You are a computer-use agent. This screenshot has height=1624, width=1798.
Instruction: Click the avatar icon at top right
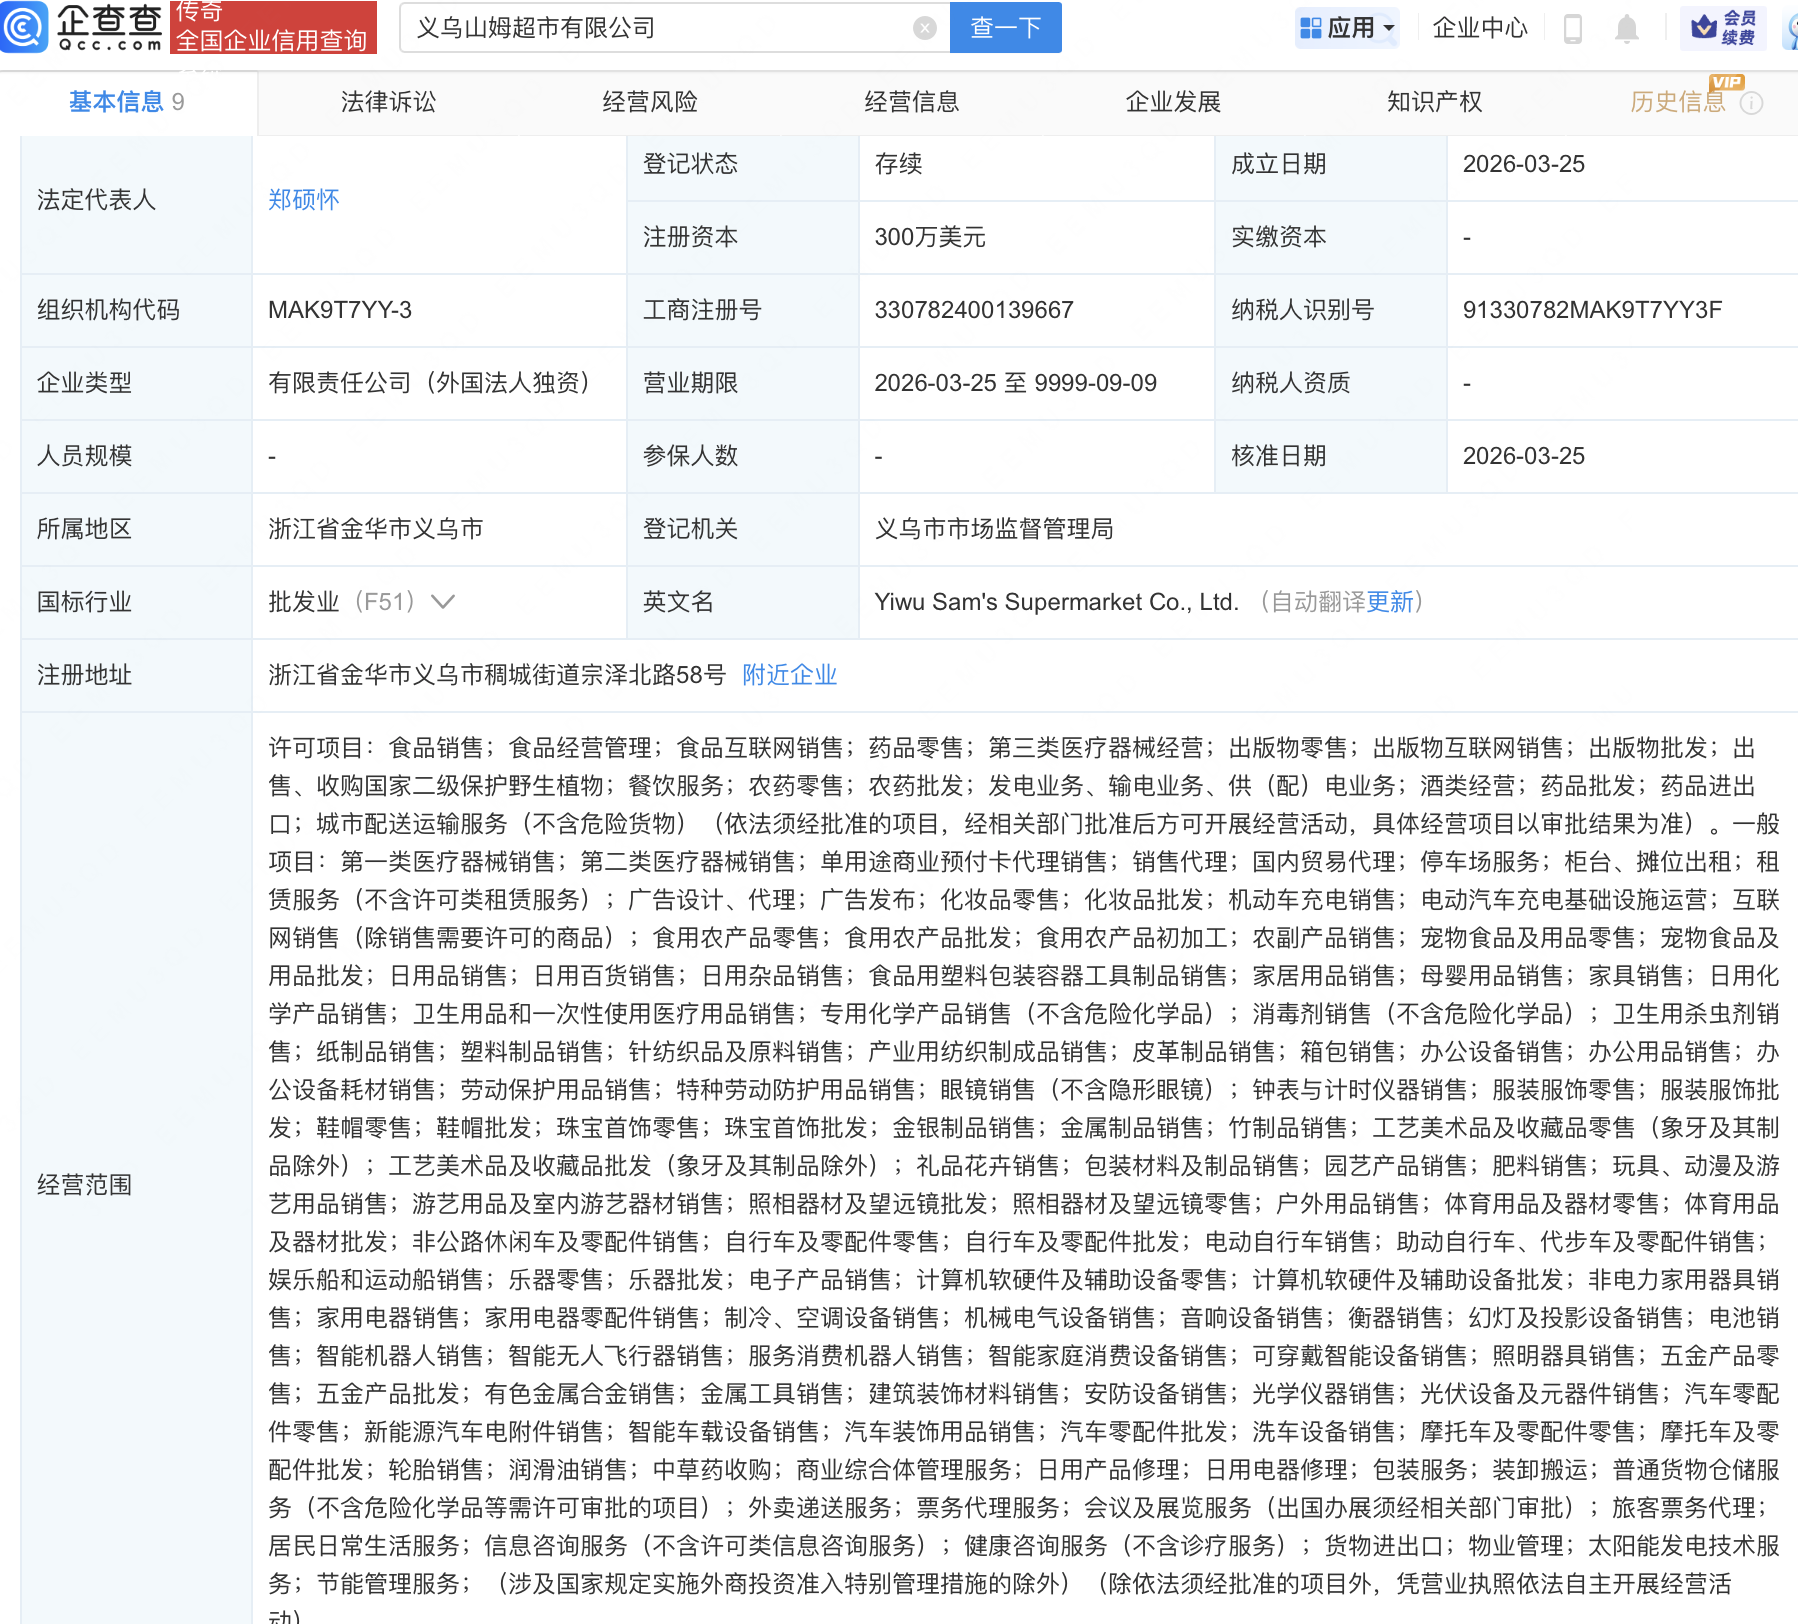[x=1790, y=29]
